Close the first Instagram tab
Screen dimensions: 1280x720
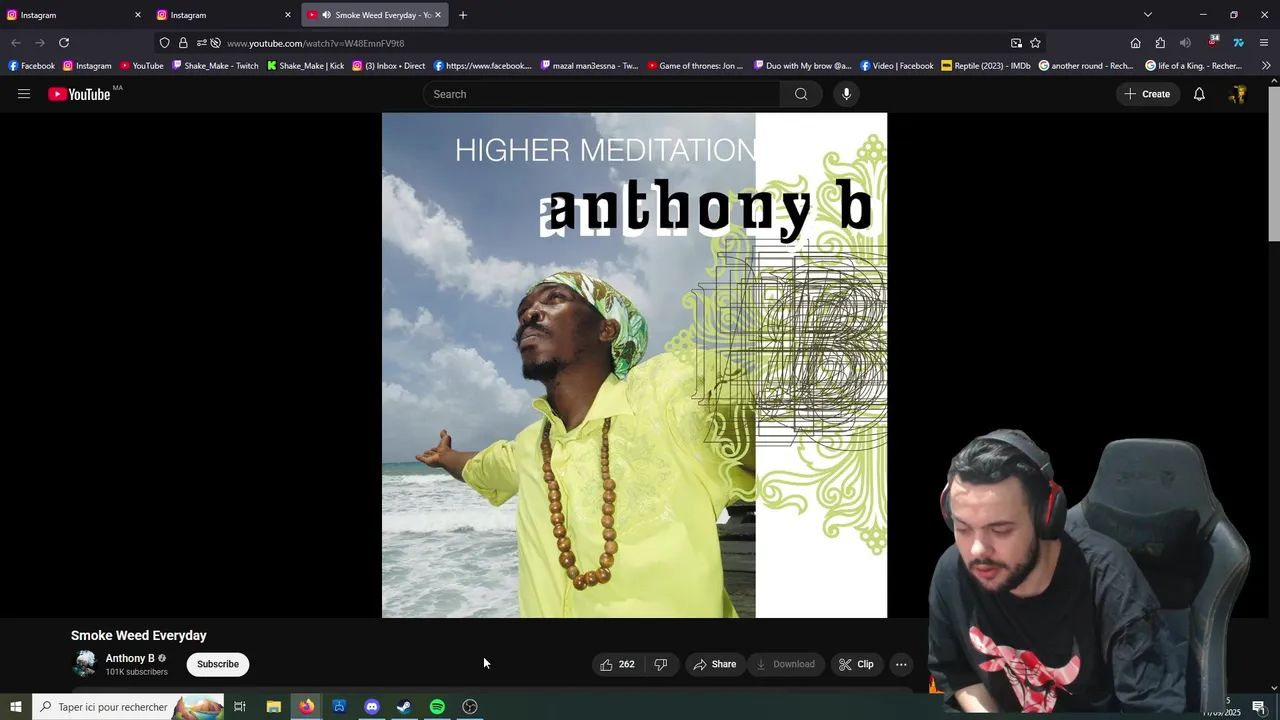138,15
